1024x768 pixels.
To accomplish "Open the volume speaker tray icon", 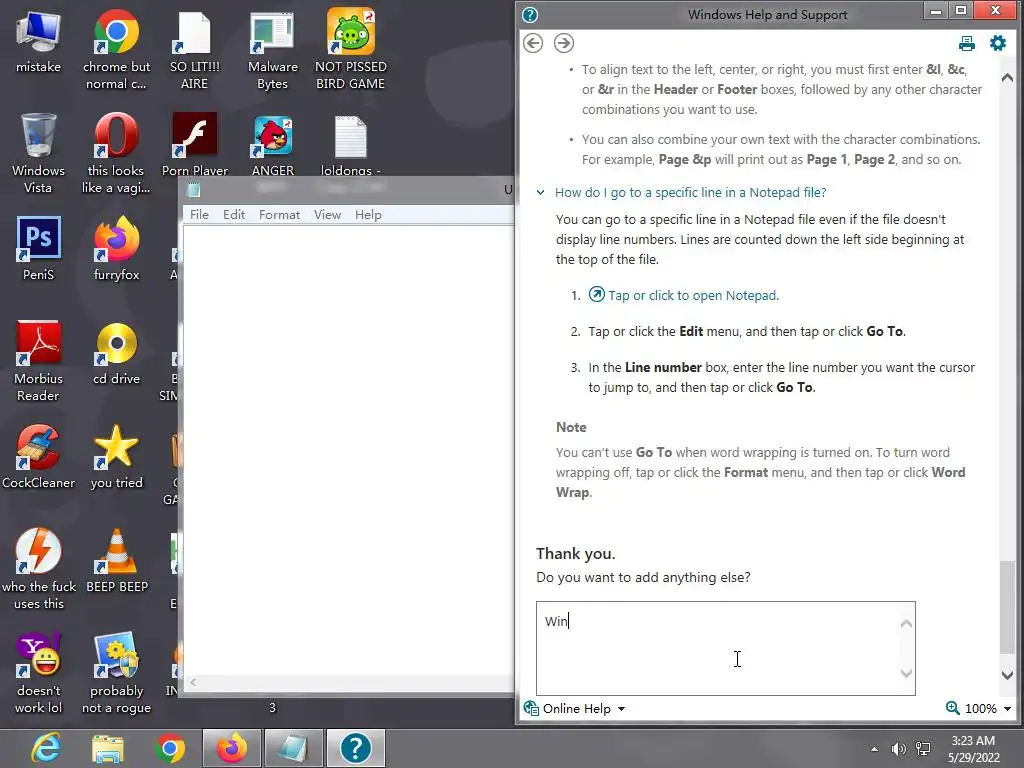I will 899,749.
